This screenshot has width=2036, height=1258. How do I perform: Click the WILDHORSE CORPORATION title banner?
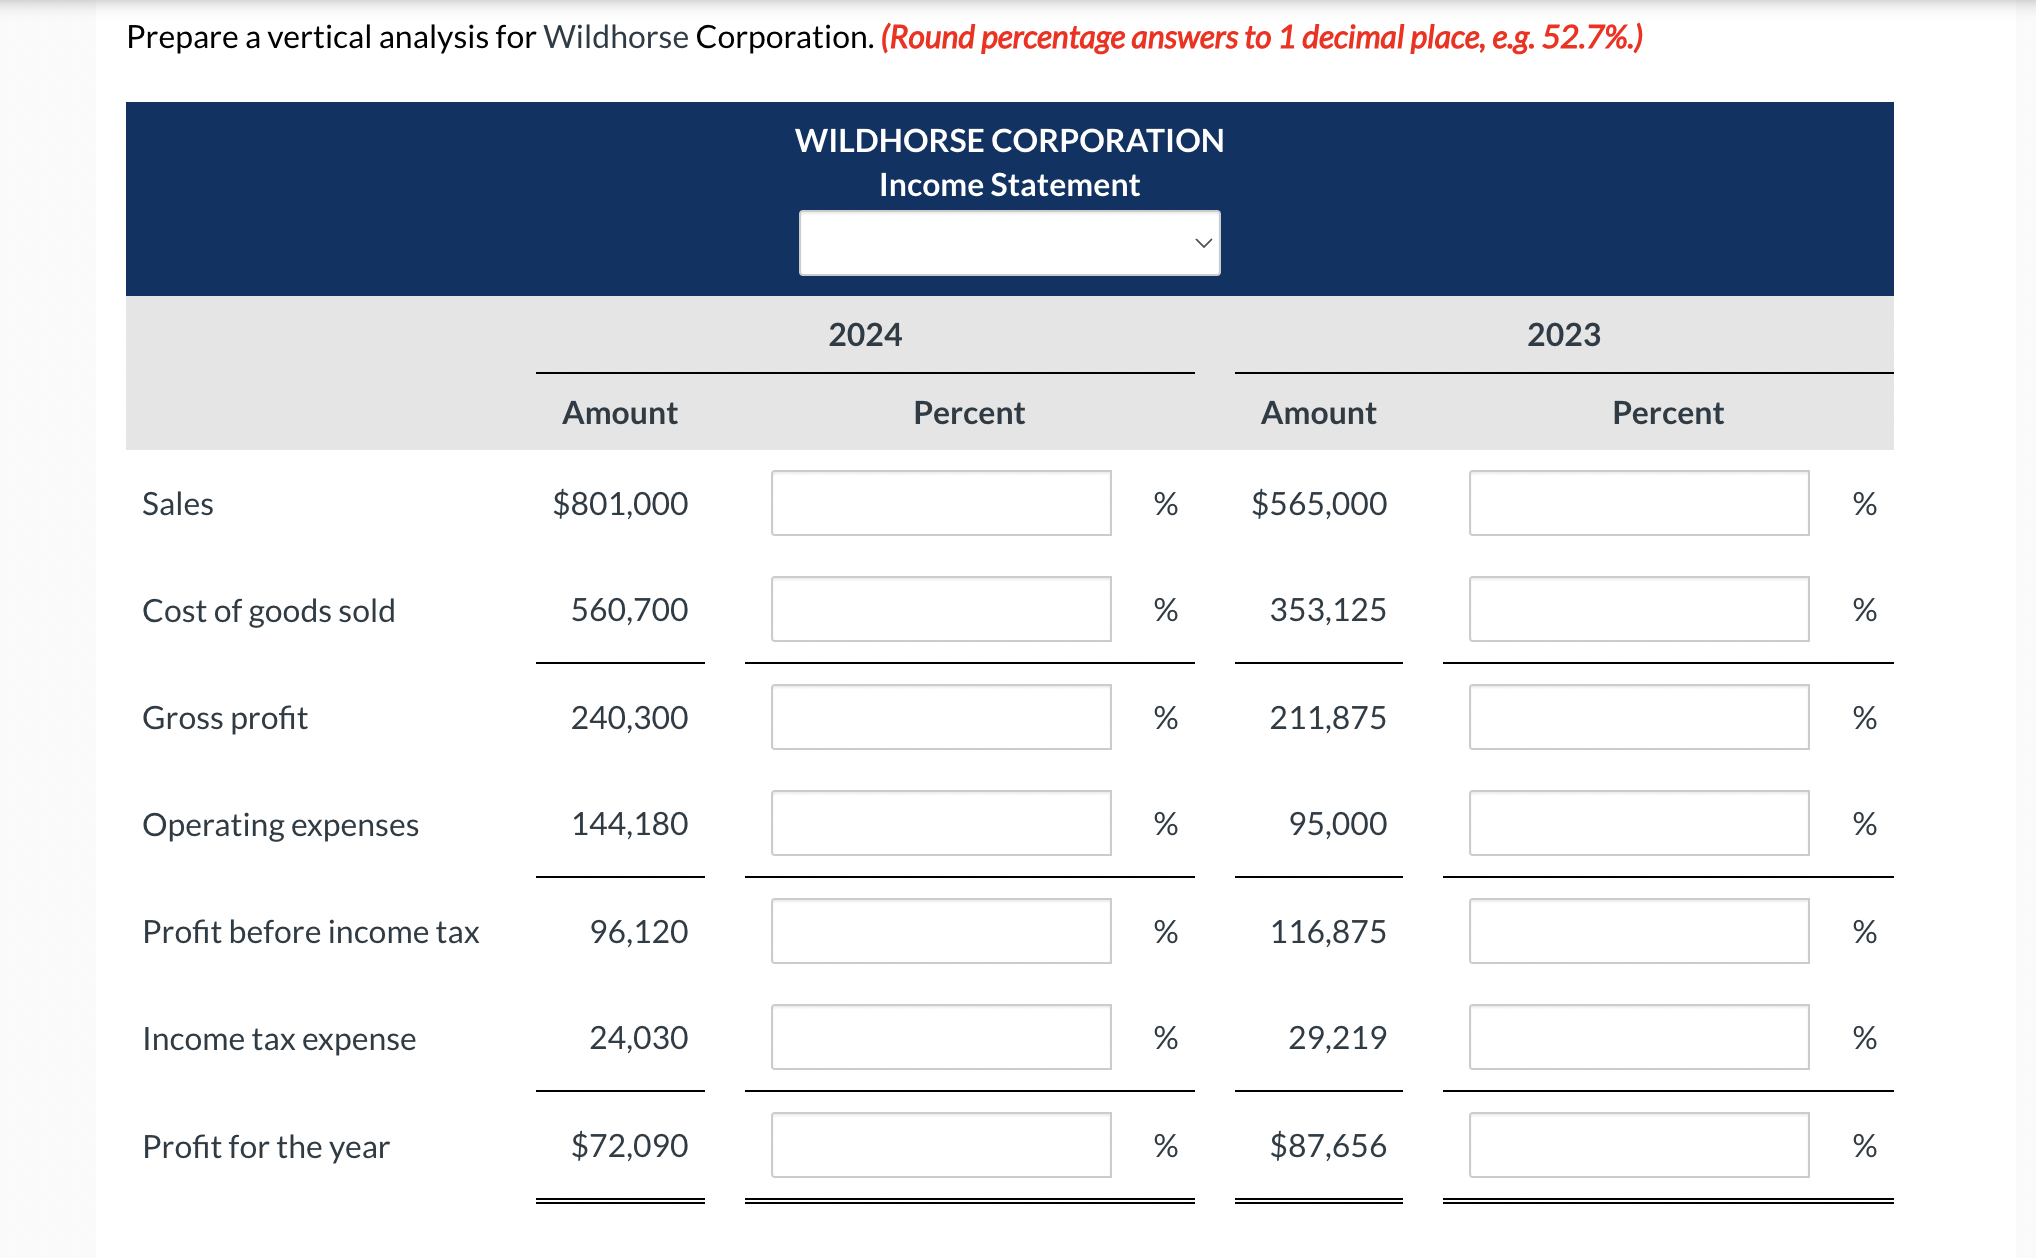1009,140
